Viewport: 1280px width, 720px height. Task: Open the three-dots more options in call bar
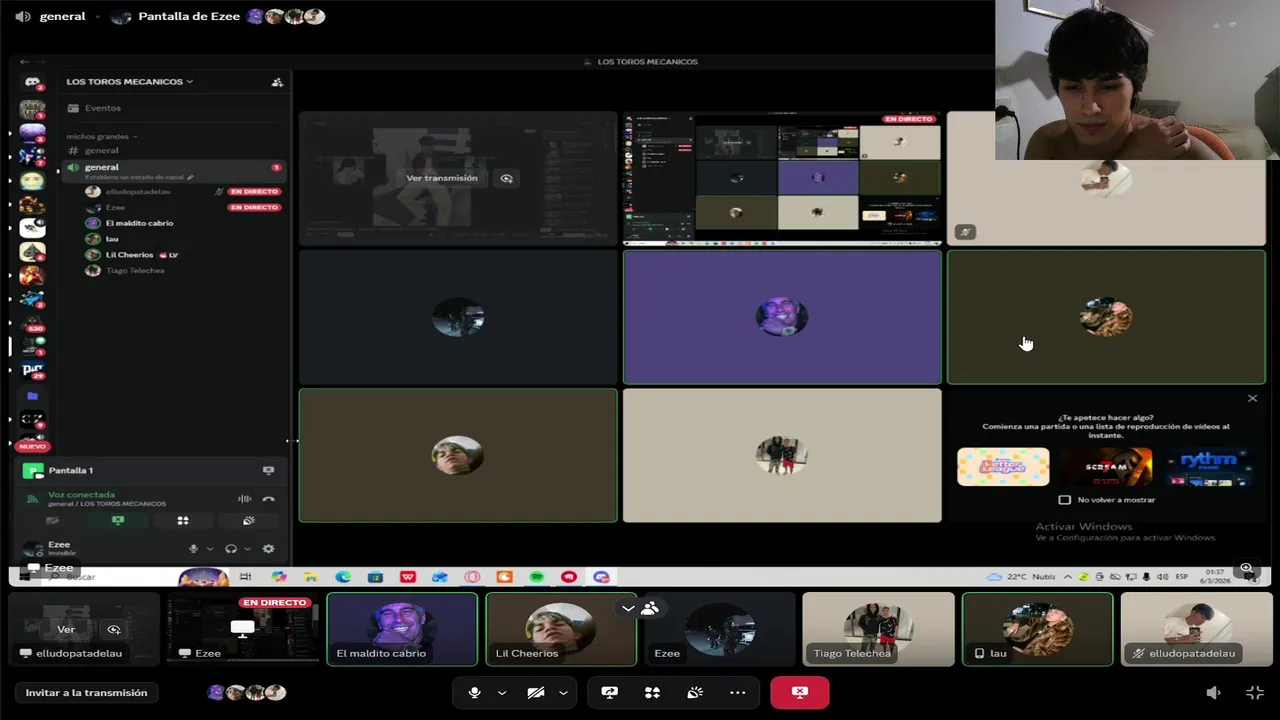pyautogui.click(x=737, y=692)
